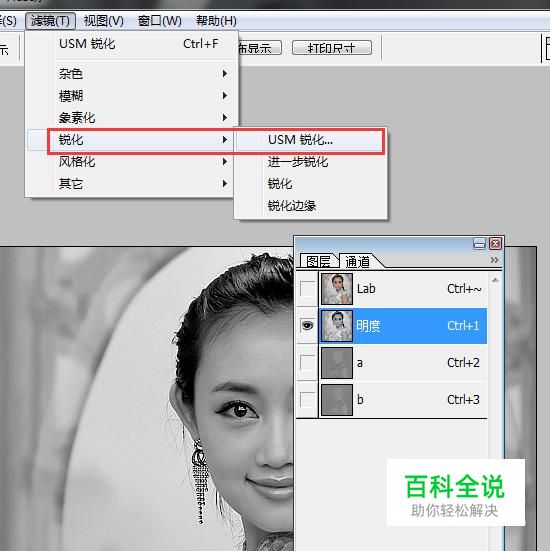Select 锐化边缘 in the submenu
This screenshot has width=550, height=551.
click(x=311, y=206)
